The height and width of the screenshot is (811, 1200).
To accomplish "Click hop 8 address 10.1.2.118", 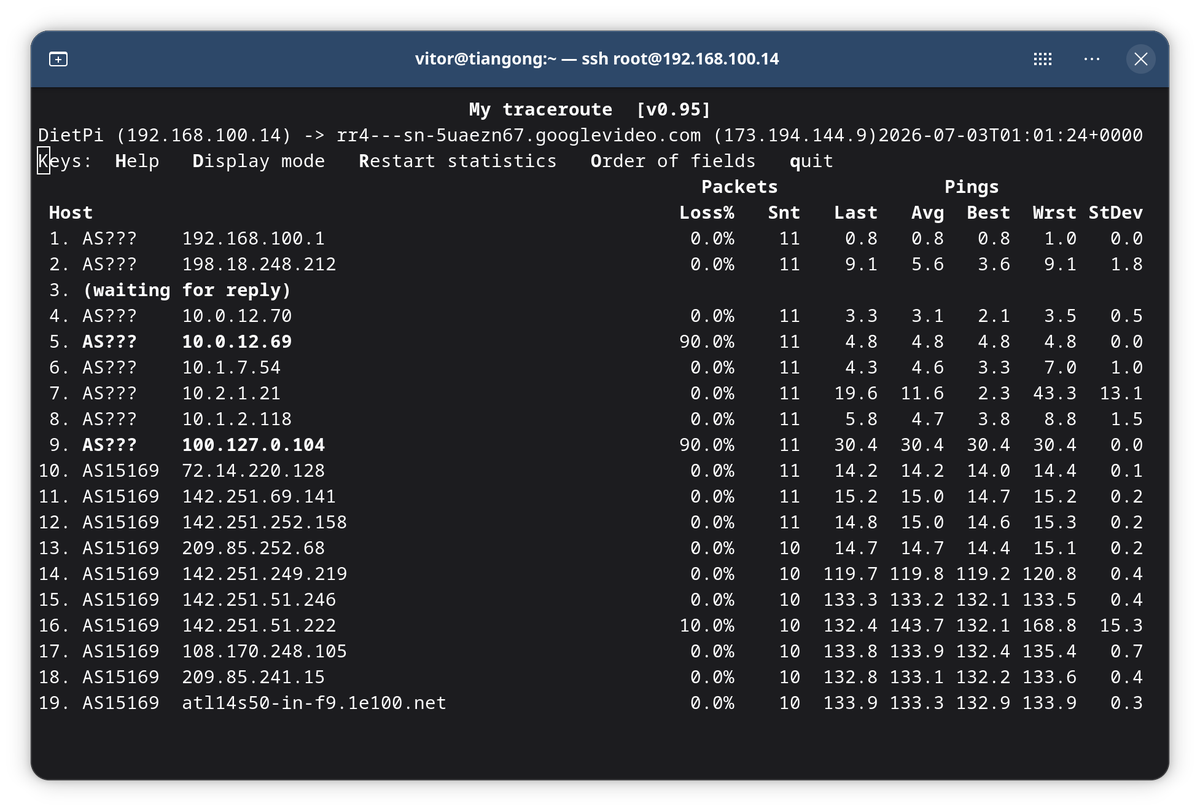I will click(237, 420).
